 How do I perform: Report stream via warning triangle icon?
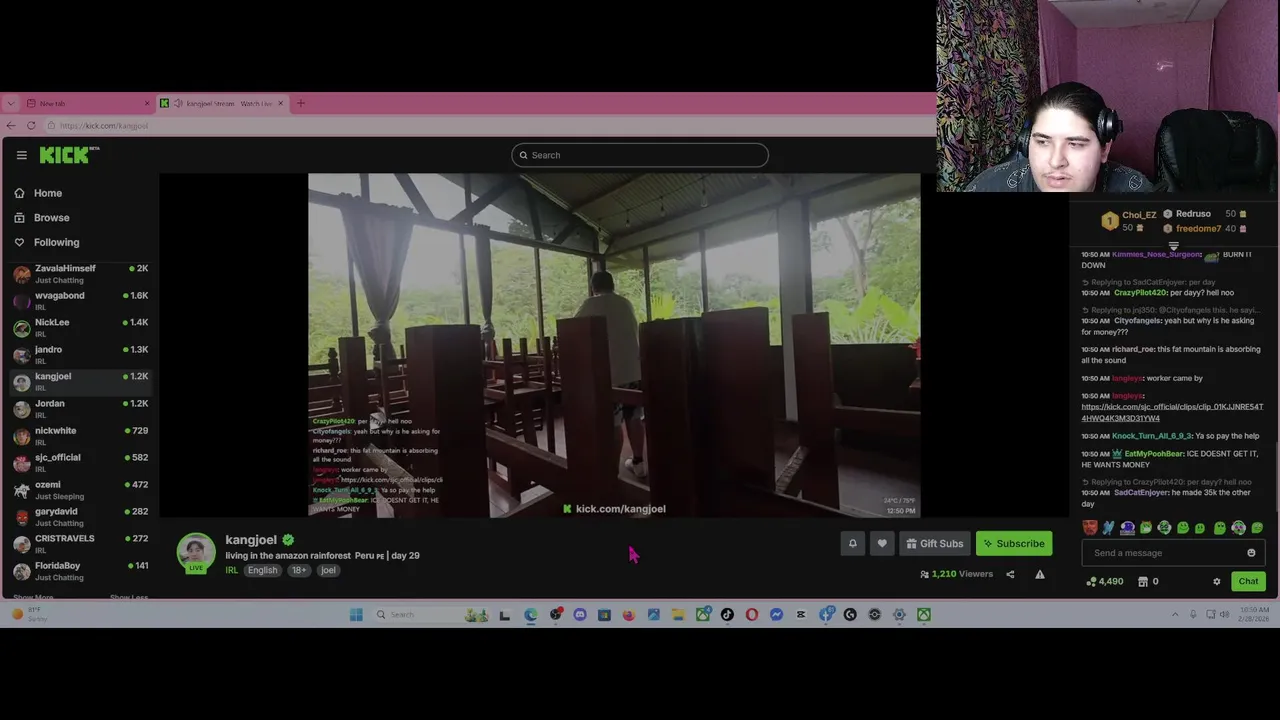point(1040,574)
